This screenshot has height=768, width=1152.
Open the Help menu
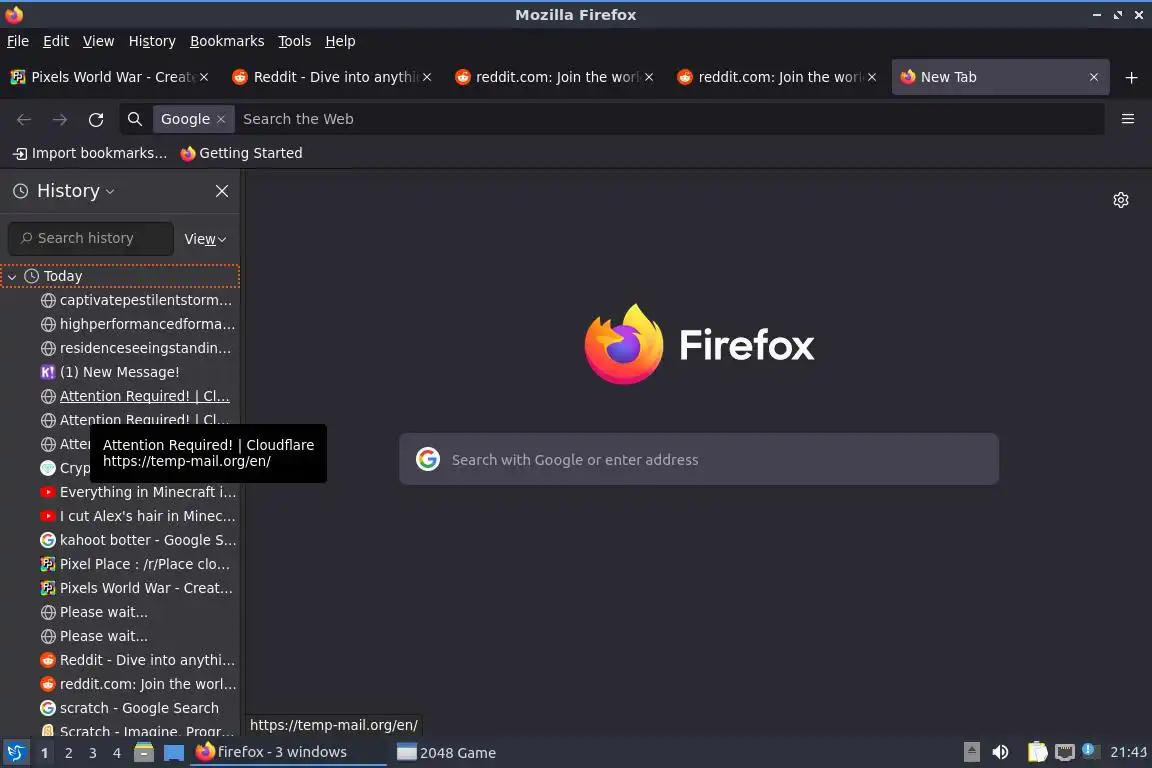pos(340,41)
